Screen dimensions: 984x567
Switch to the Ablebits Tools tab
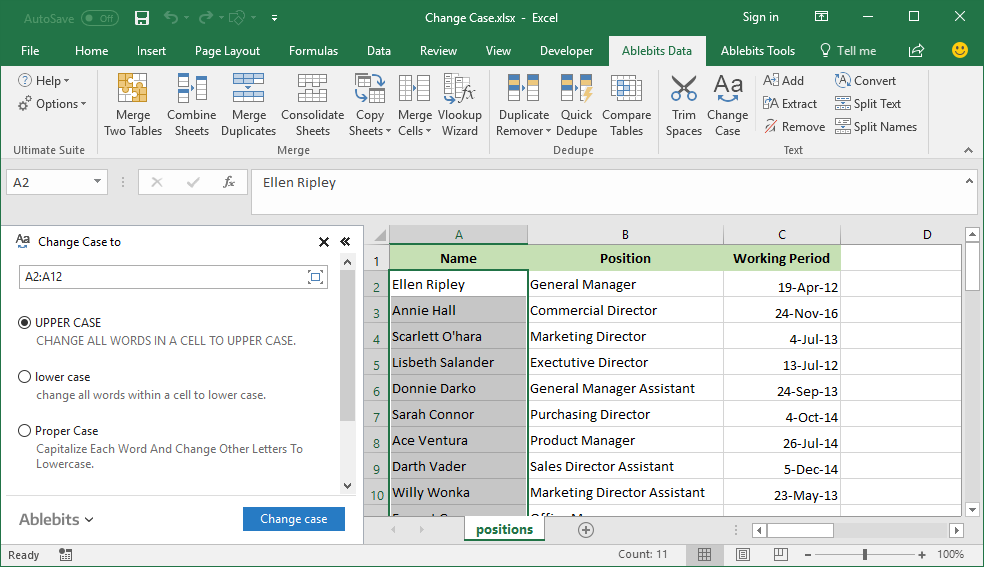pos(757,51)
